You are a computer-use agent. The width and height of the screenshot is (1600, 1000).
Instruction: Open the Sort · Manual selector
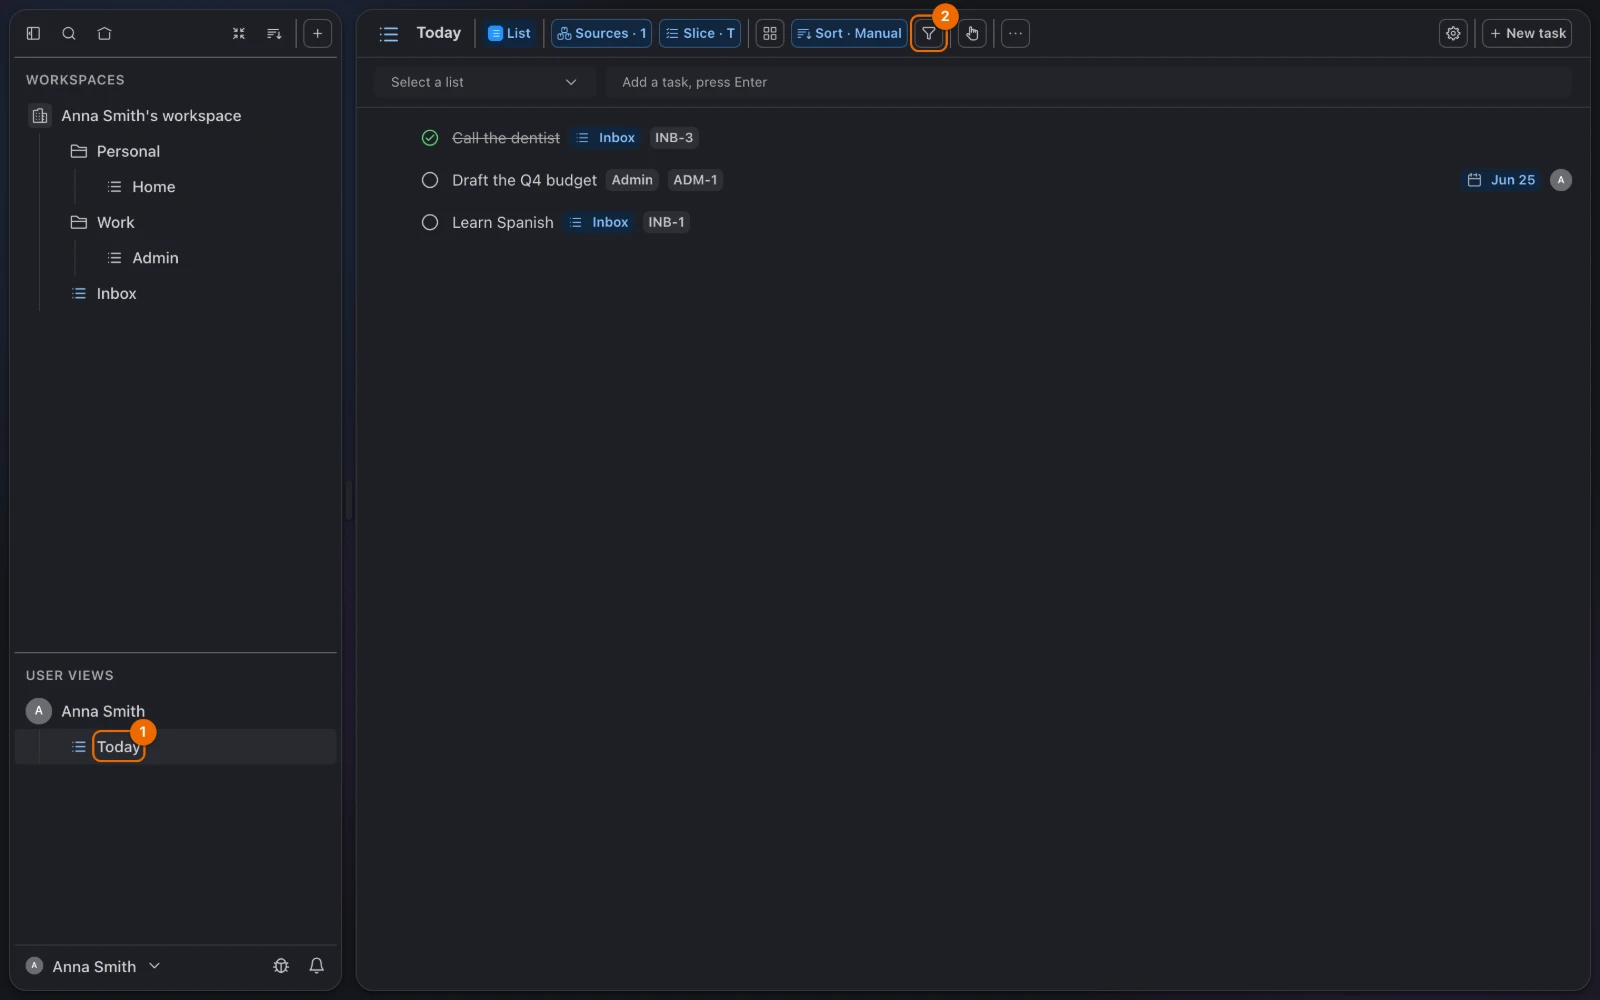(x=849, y=33)
